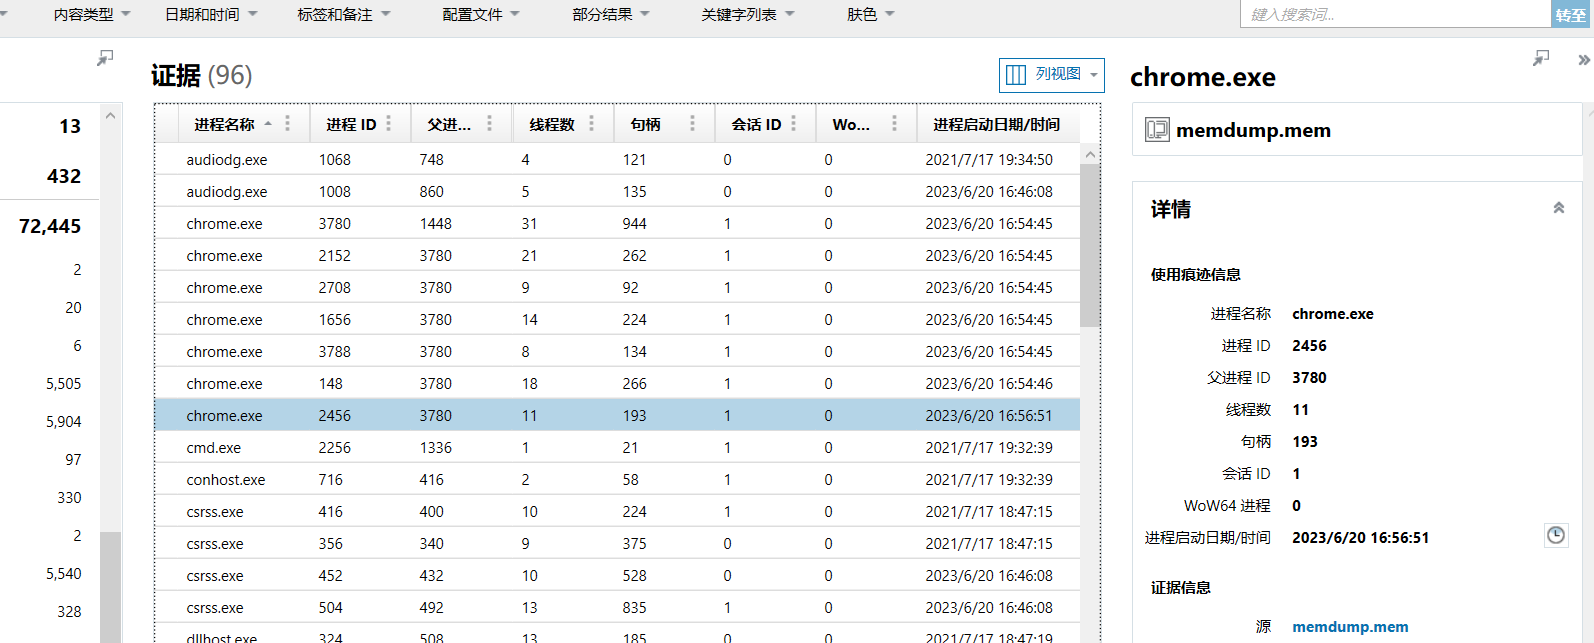1594x643 pixels.
Task: Select csrss.exe row with ID 452
Action: (x=617, y=575)
